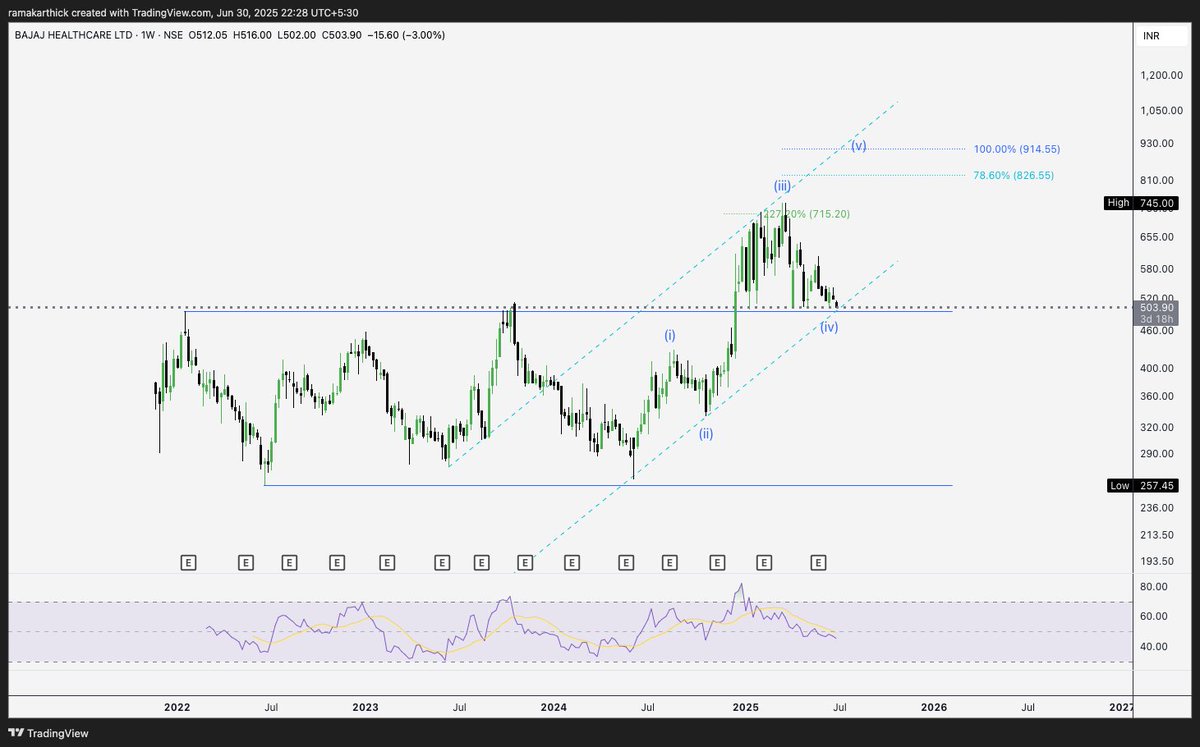
Task: Click the green (715.20) Fibonacci extension label
Action: pyautogui.click(x=807, y=214)
